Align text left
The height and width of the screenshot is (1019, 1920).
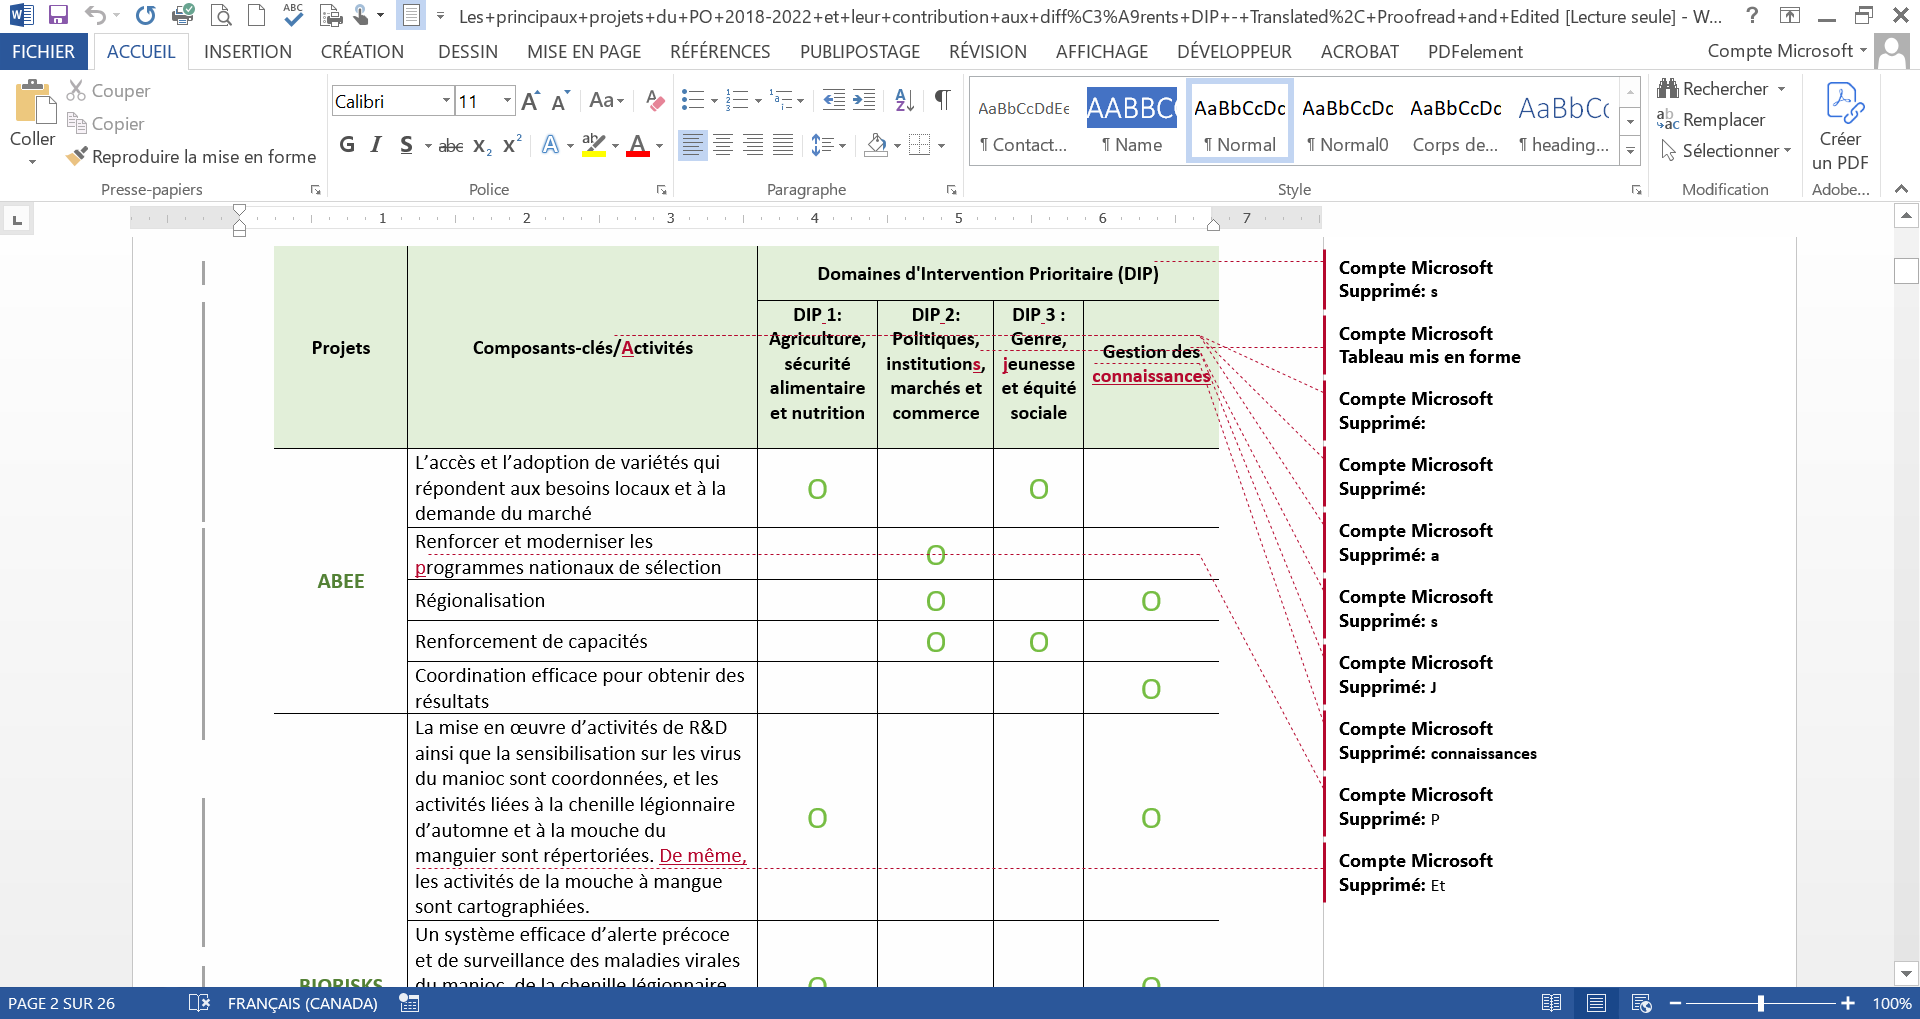point(692,145)
